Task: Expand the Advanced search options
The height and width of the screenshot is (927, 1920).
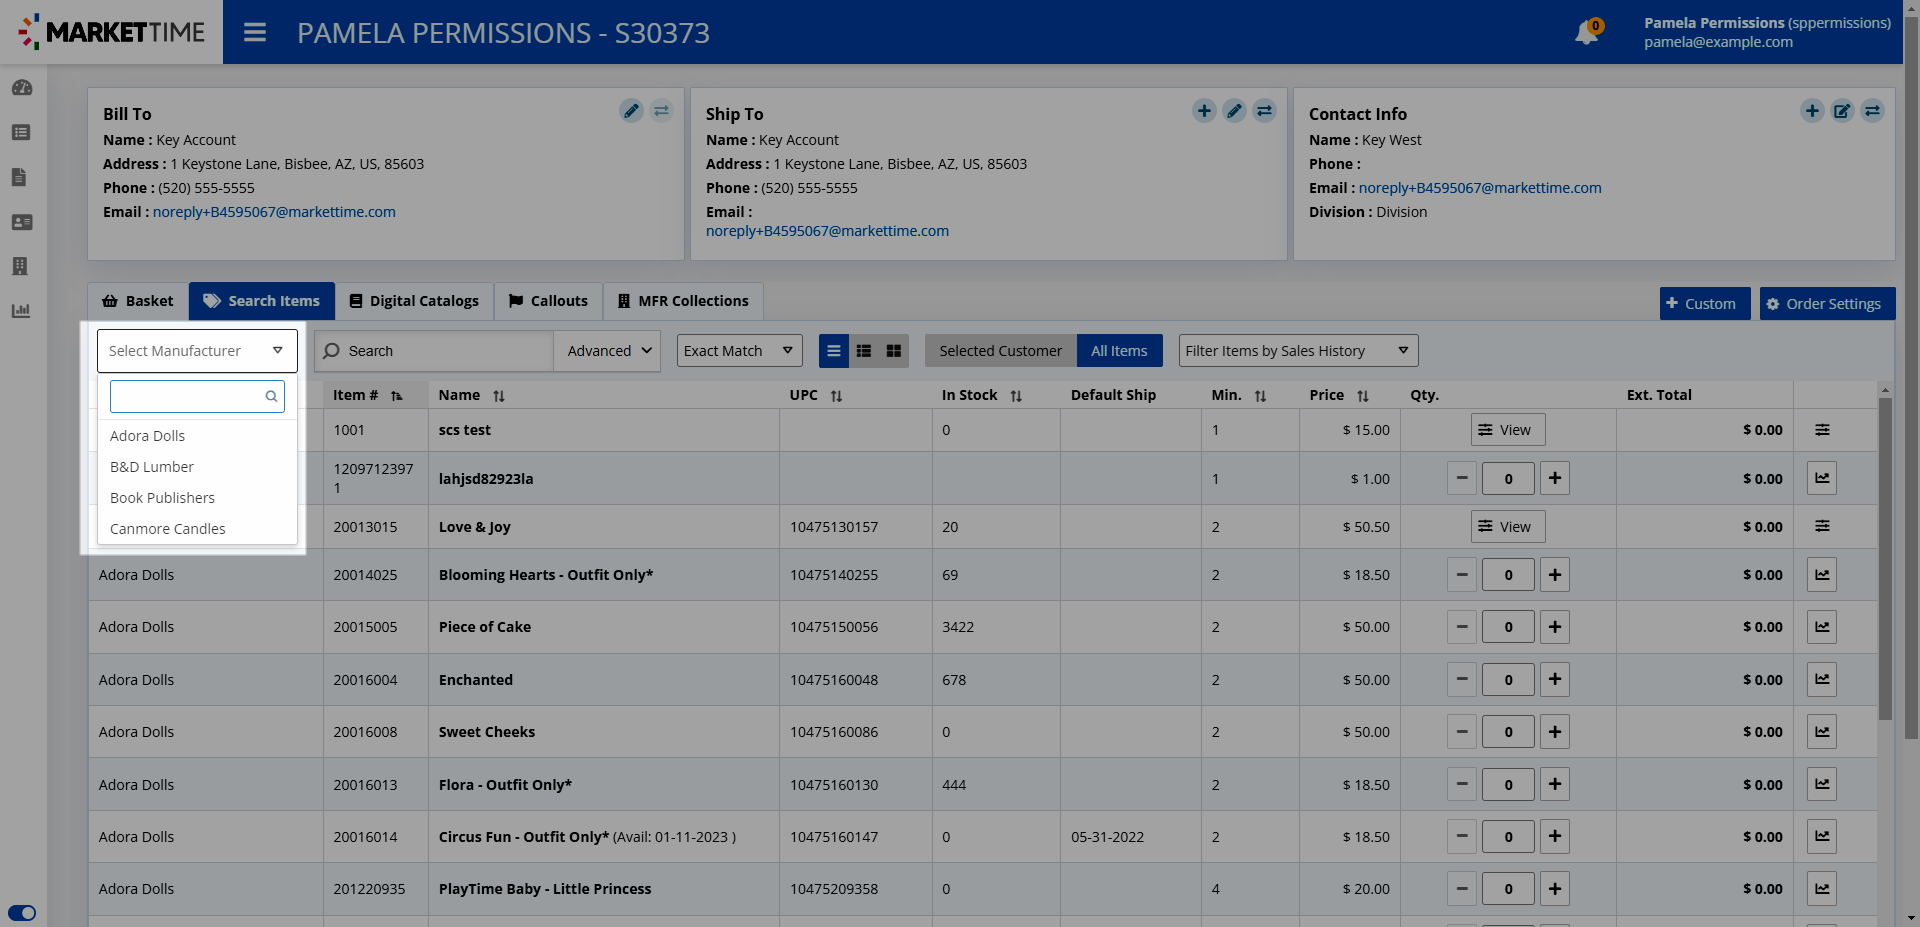Action: pos(608,351)
